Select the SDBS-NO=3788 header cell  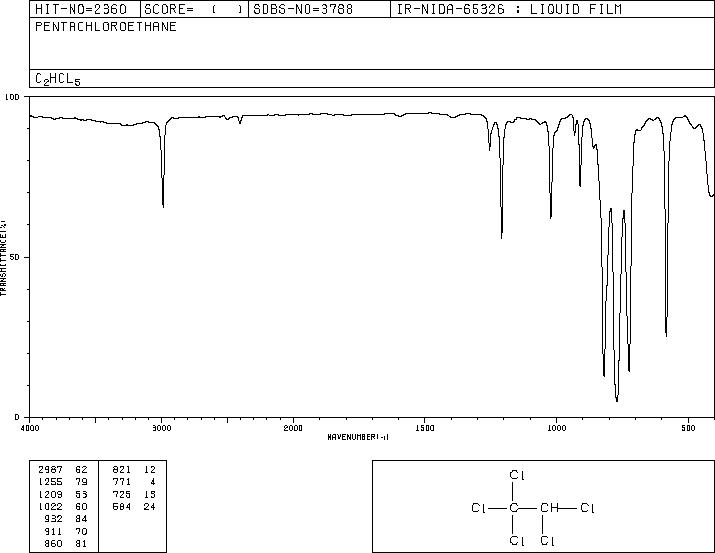pyautogui.click(x=303, y=9)
